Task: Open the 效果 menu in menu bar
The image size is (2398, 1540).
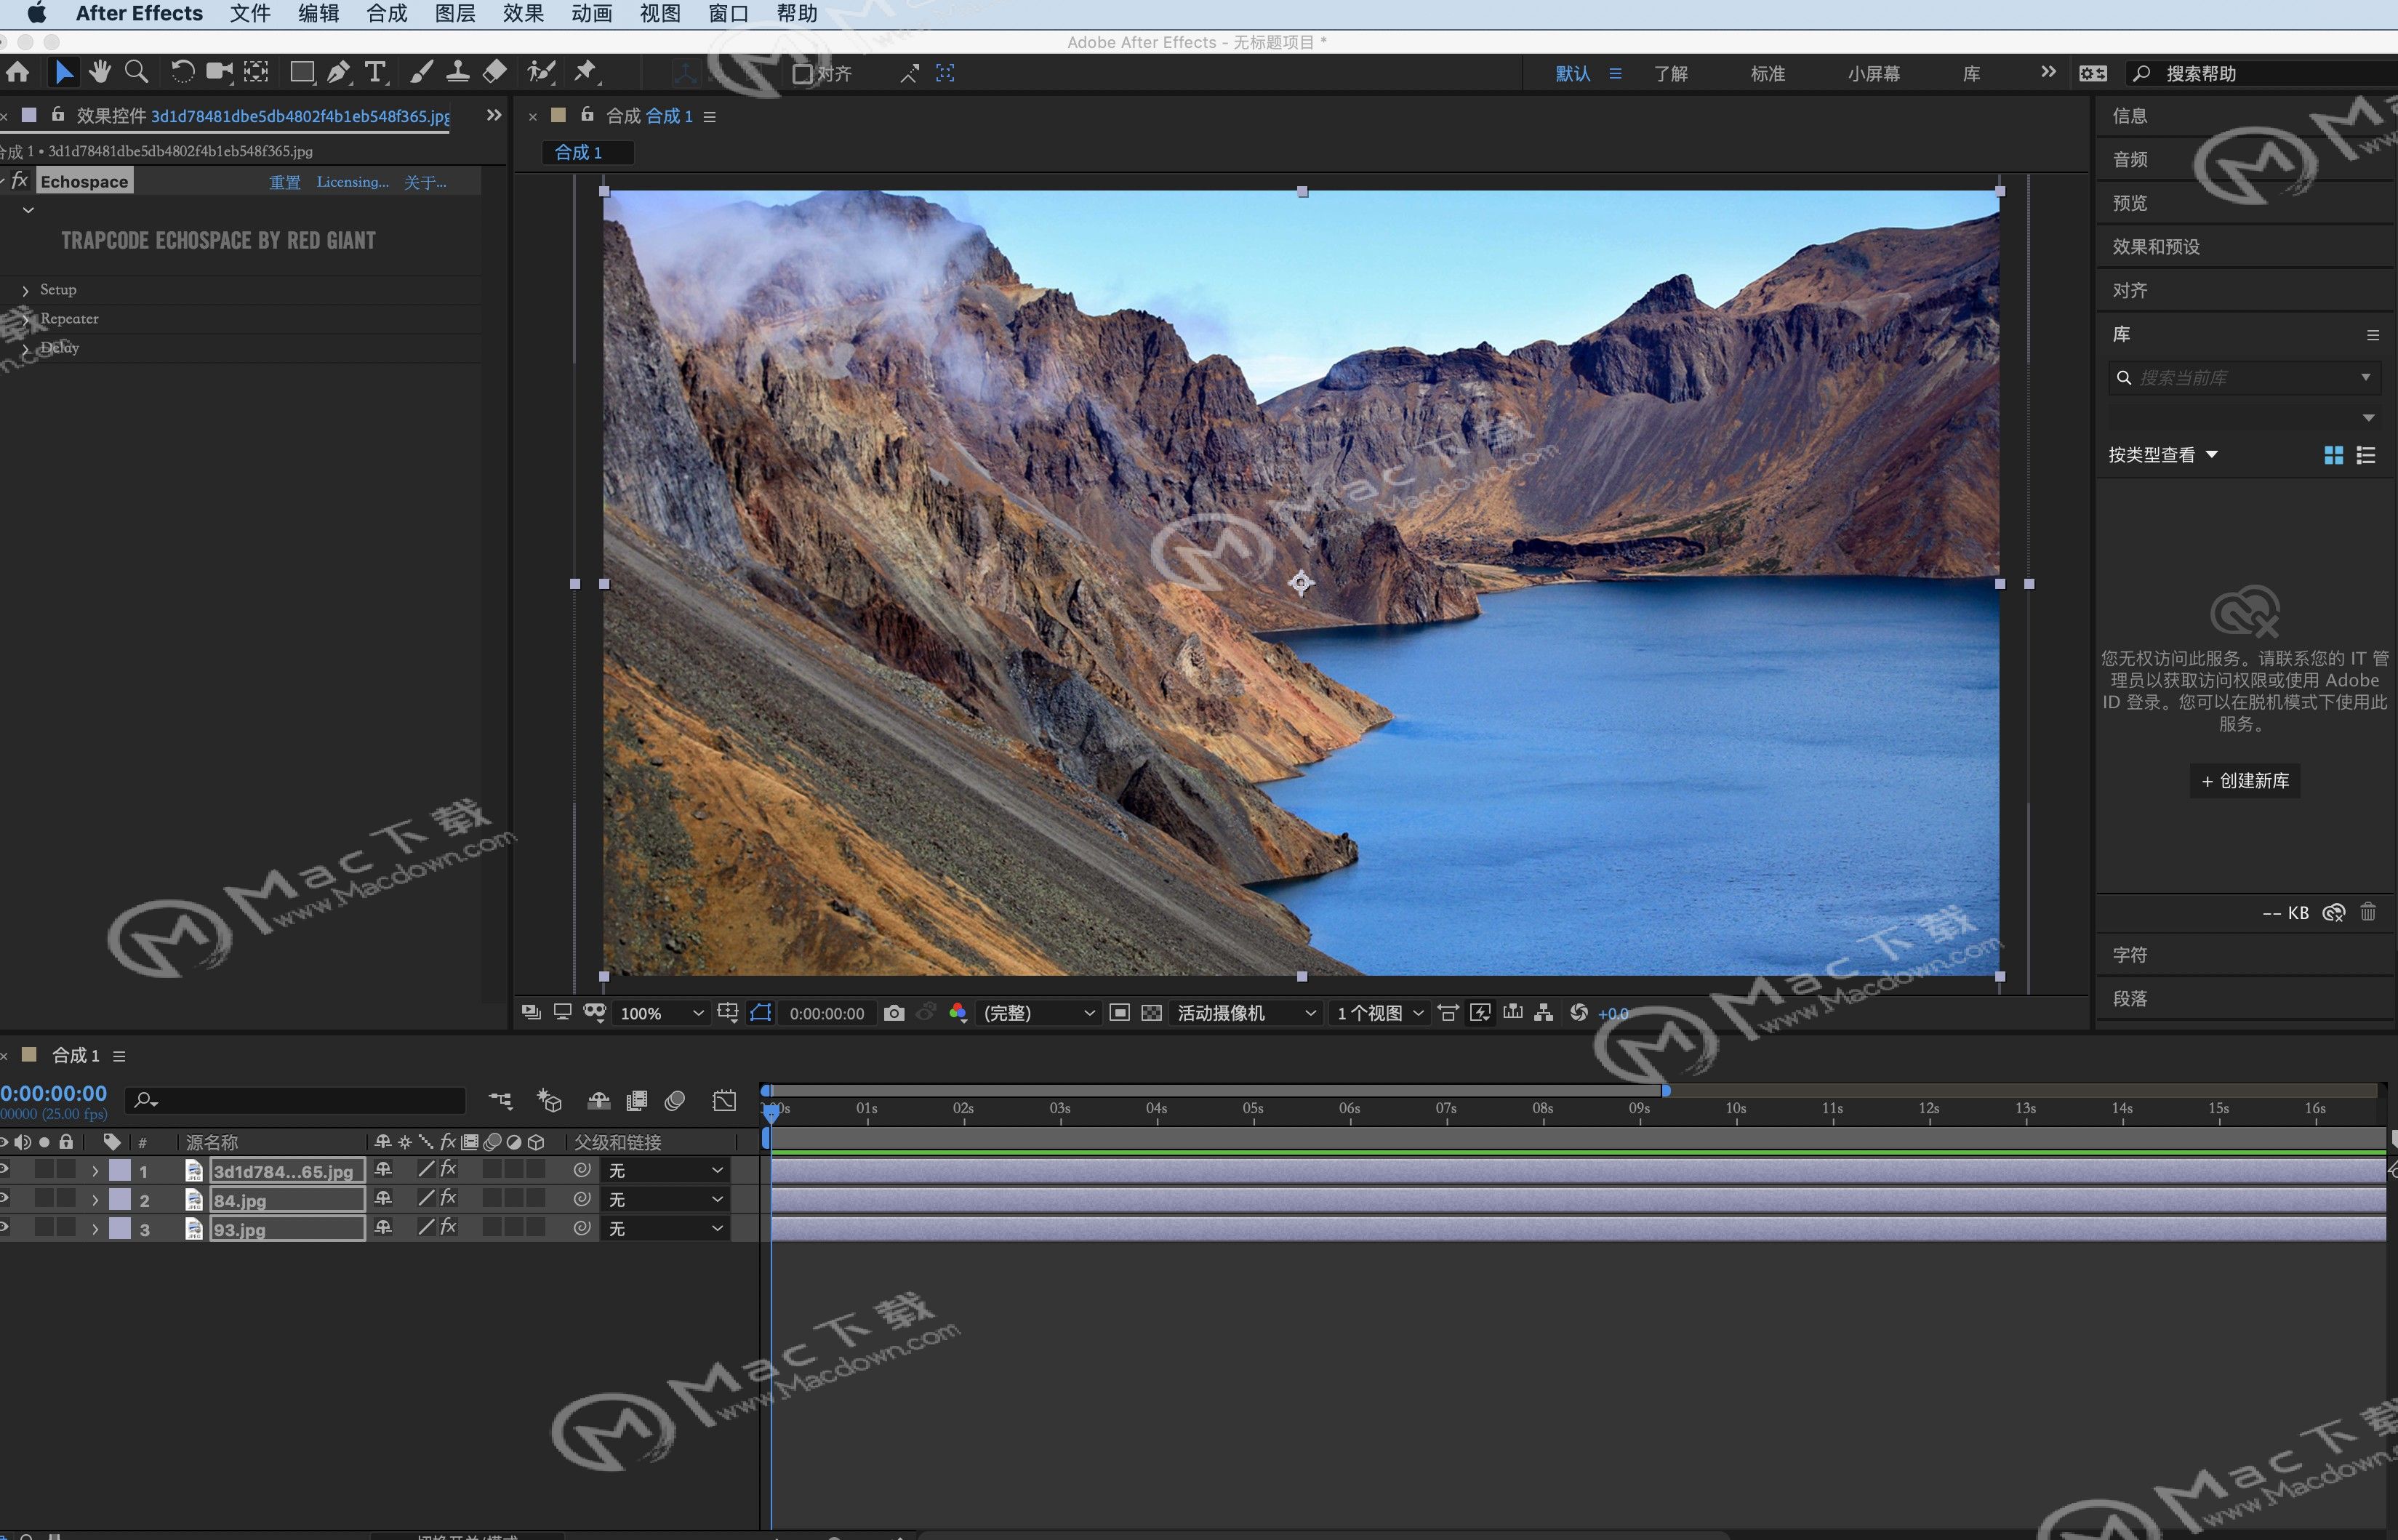Action: coord(523,14)
